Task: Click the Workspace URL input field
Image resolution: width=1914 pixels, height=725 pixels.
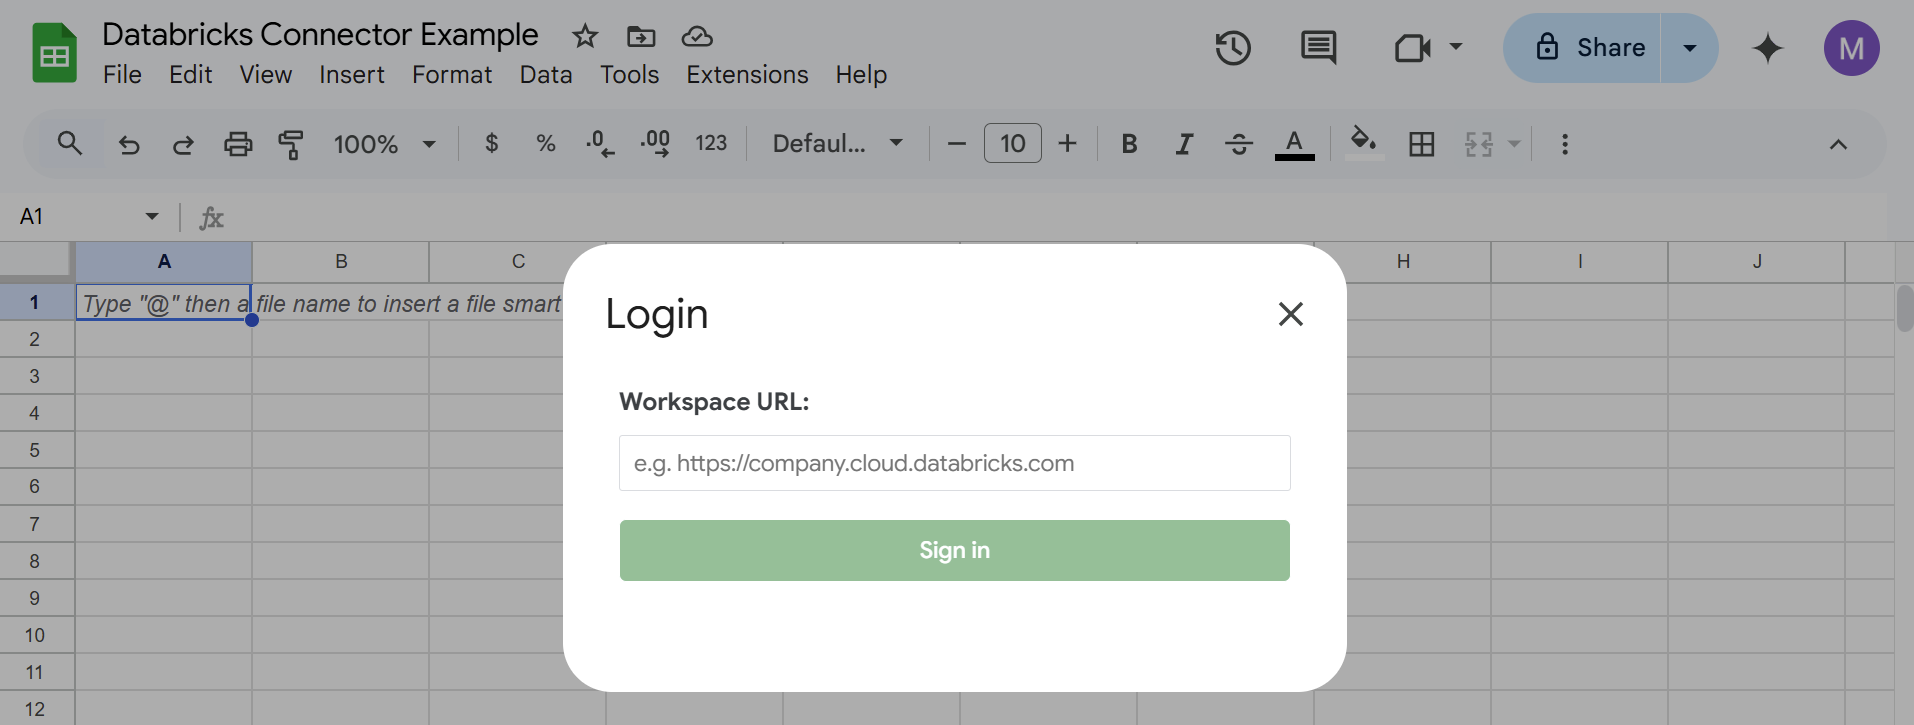Action: click(954, 463)
